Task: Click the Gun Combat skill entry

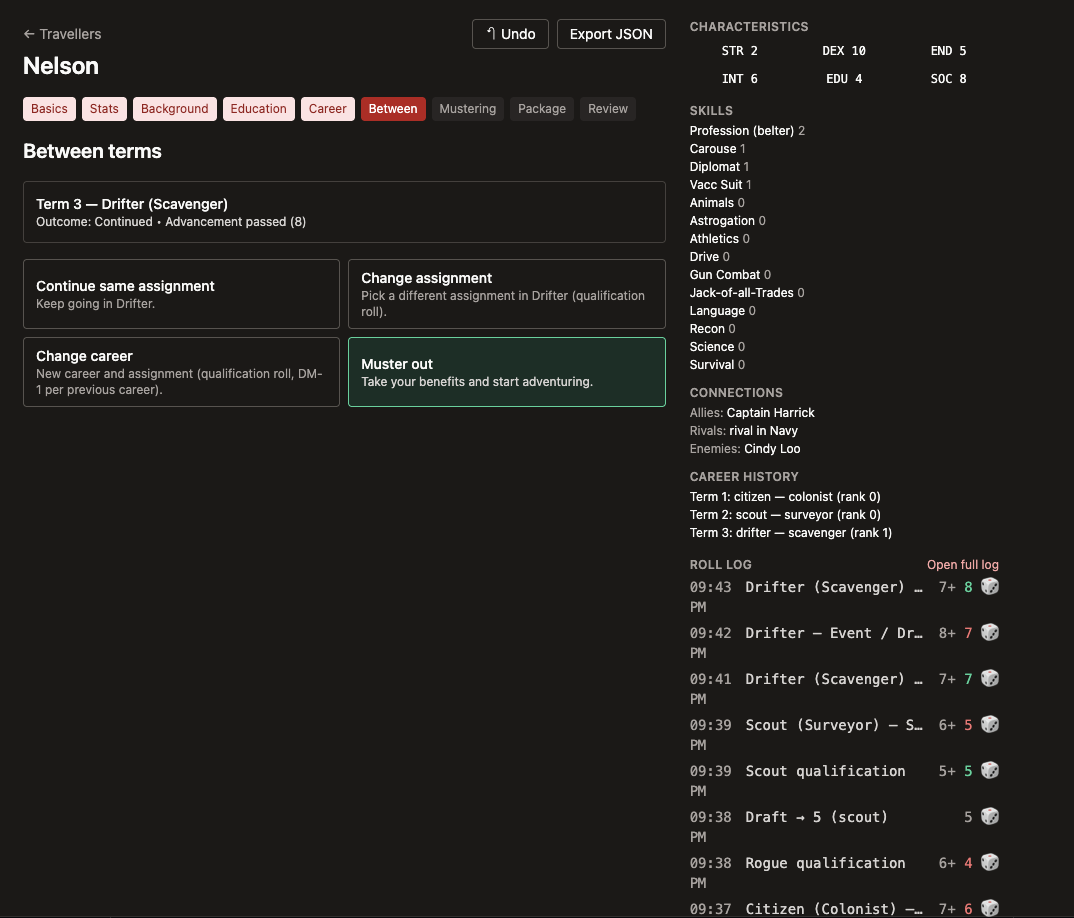Action: pos(730,275)
